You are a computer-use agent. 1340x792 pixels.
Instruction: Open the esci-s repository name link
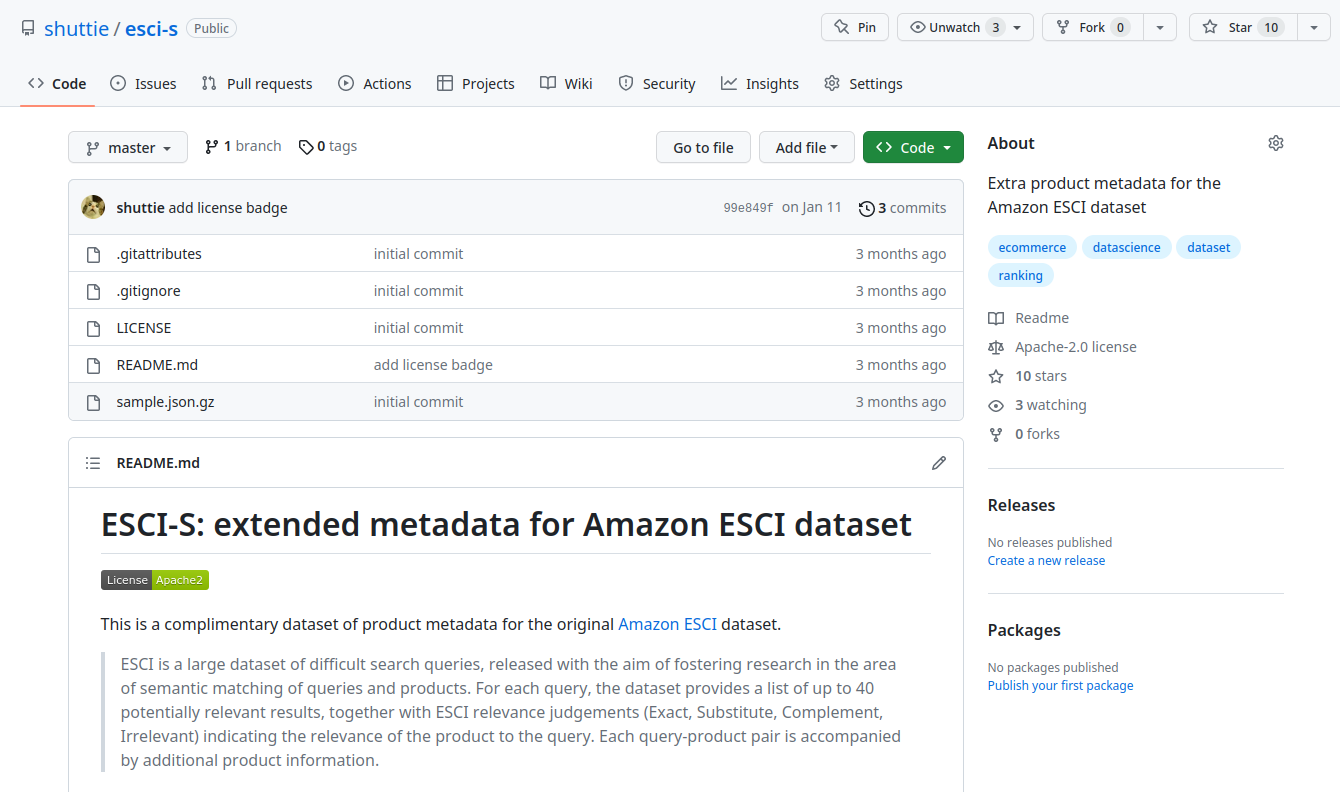pos(151,28)
